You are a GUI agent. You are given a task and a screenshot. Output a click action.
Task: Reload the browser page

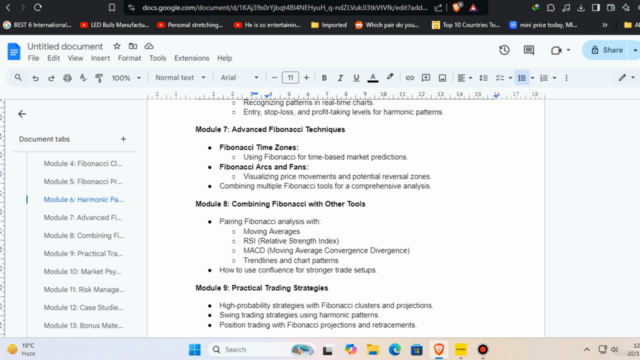[x=38, y=7]
